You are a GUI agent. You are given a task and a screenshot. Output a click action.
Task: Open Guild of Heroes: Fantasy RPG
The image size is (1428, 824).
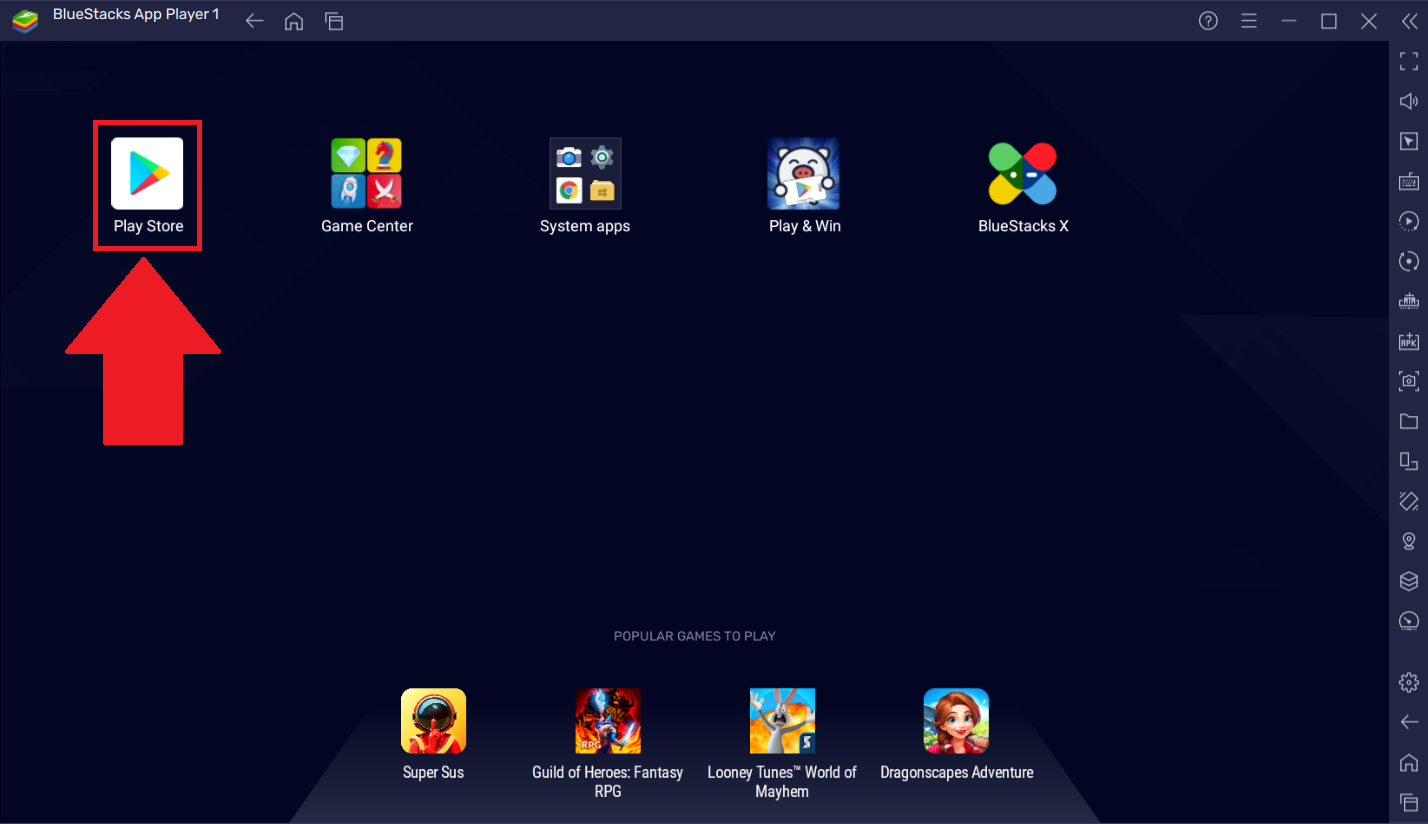tap(608, 742)
